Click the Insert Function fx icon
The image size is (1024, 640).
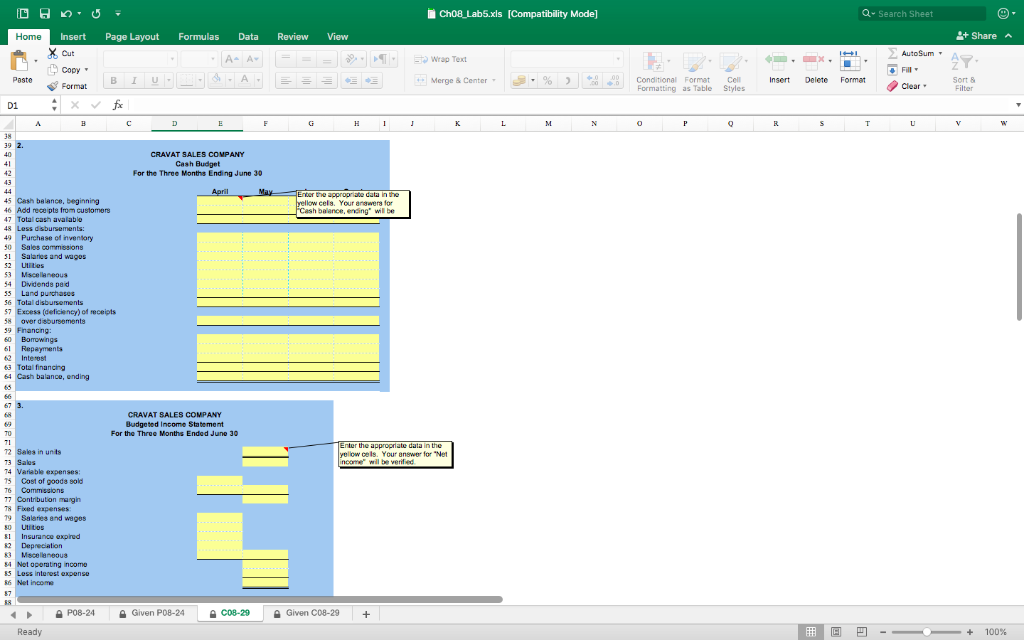118,104
